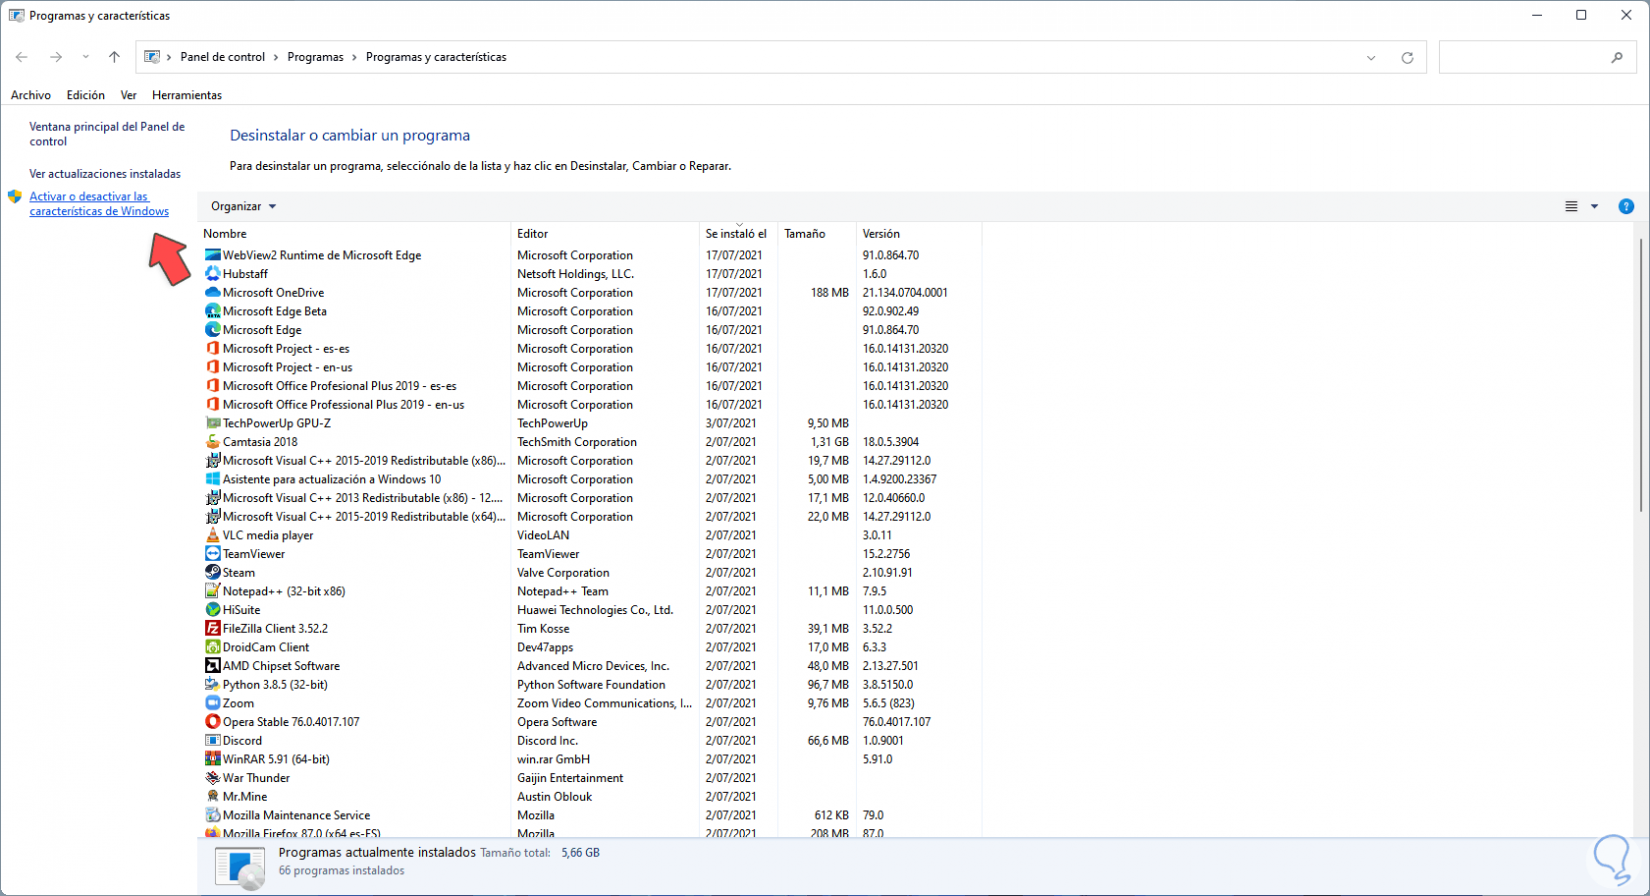Go up one folder level arrow
1650x896 pixels.
[114, 57]
